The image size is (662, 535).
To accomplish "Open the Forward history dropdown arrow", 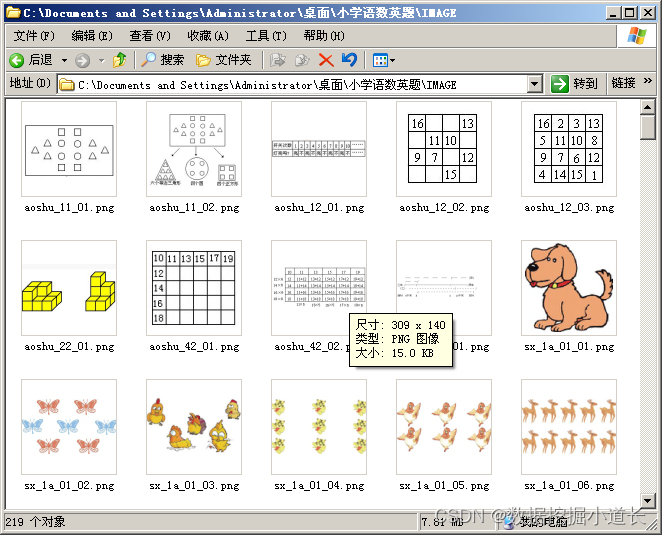I will (101, 60).
